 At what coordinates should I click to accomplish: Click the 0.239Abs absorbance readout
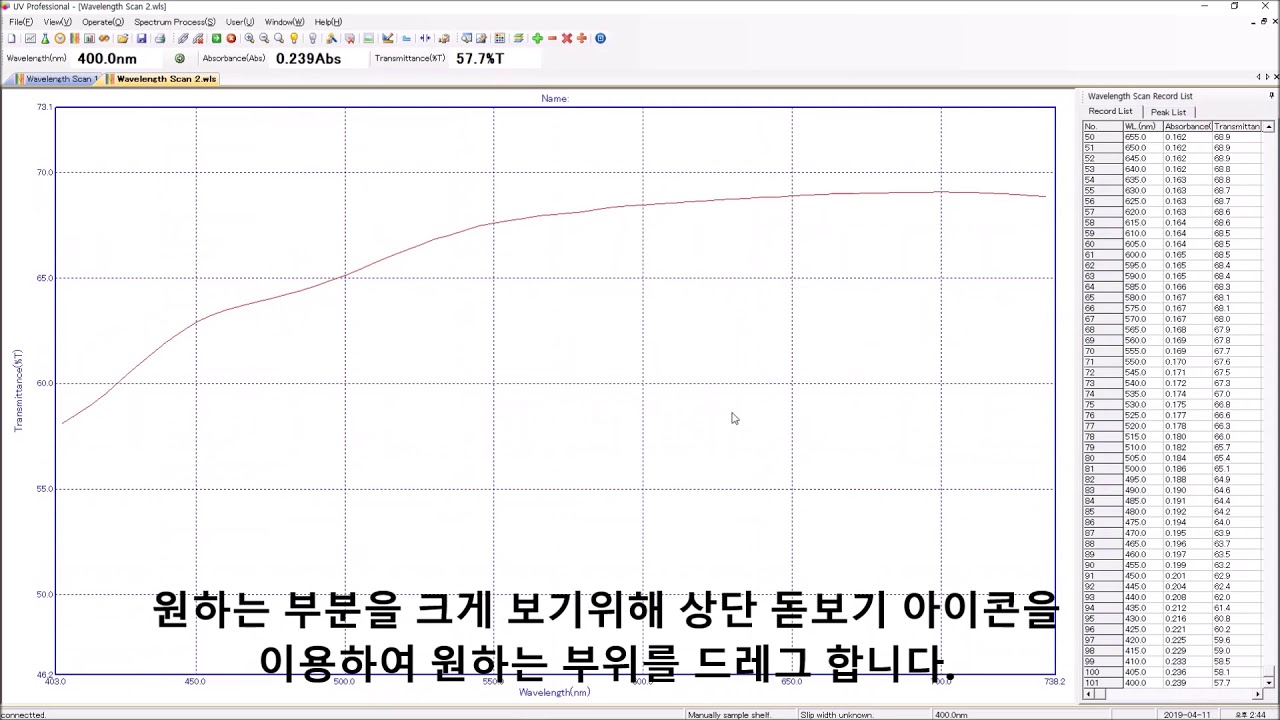[x=308, y=59]
